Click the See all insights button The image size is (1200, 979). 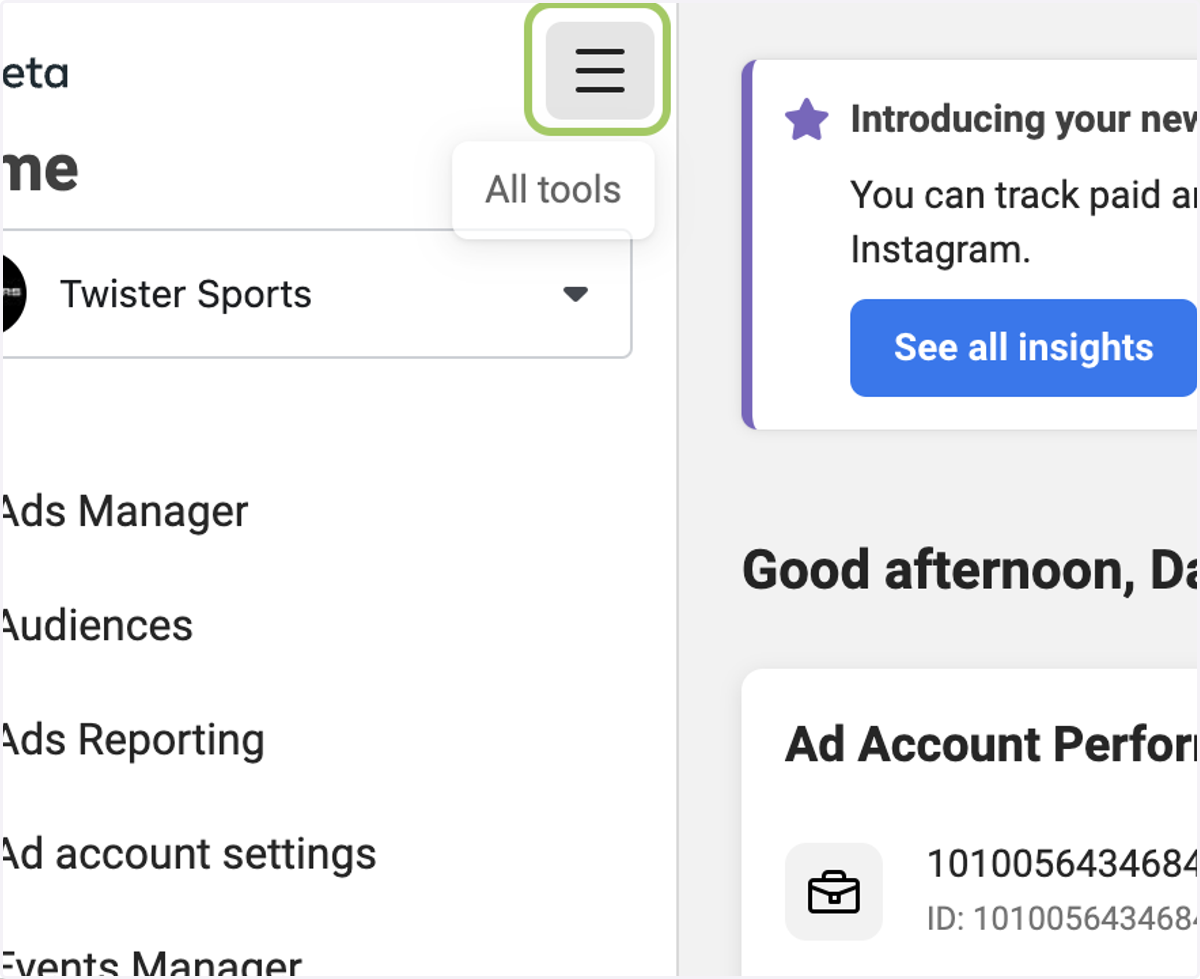pyautogui.click(x=1024, y=348)
